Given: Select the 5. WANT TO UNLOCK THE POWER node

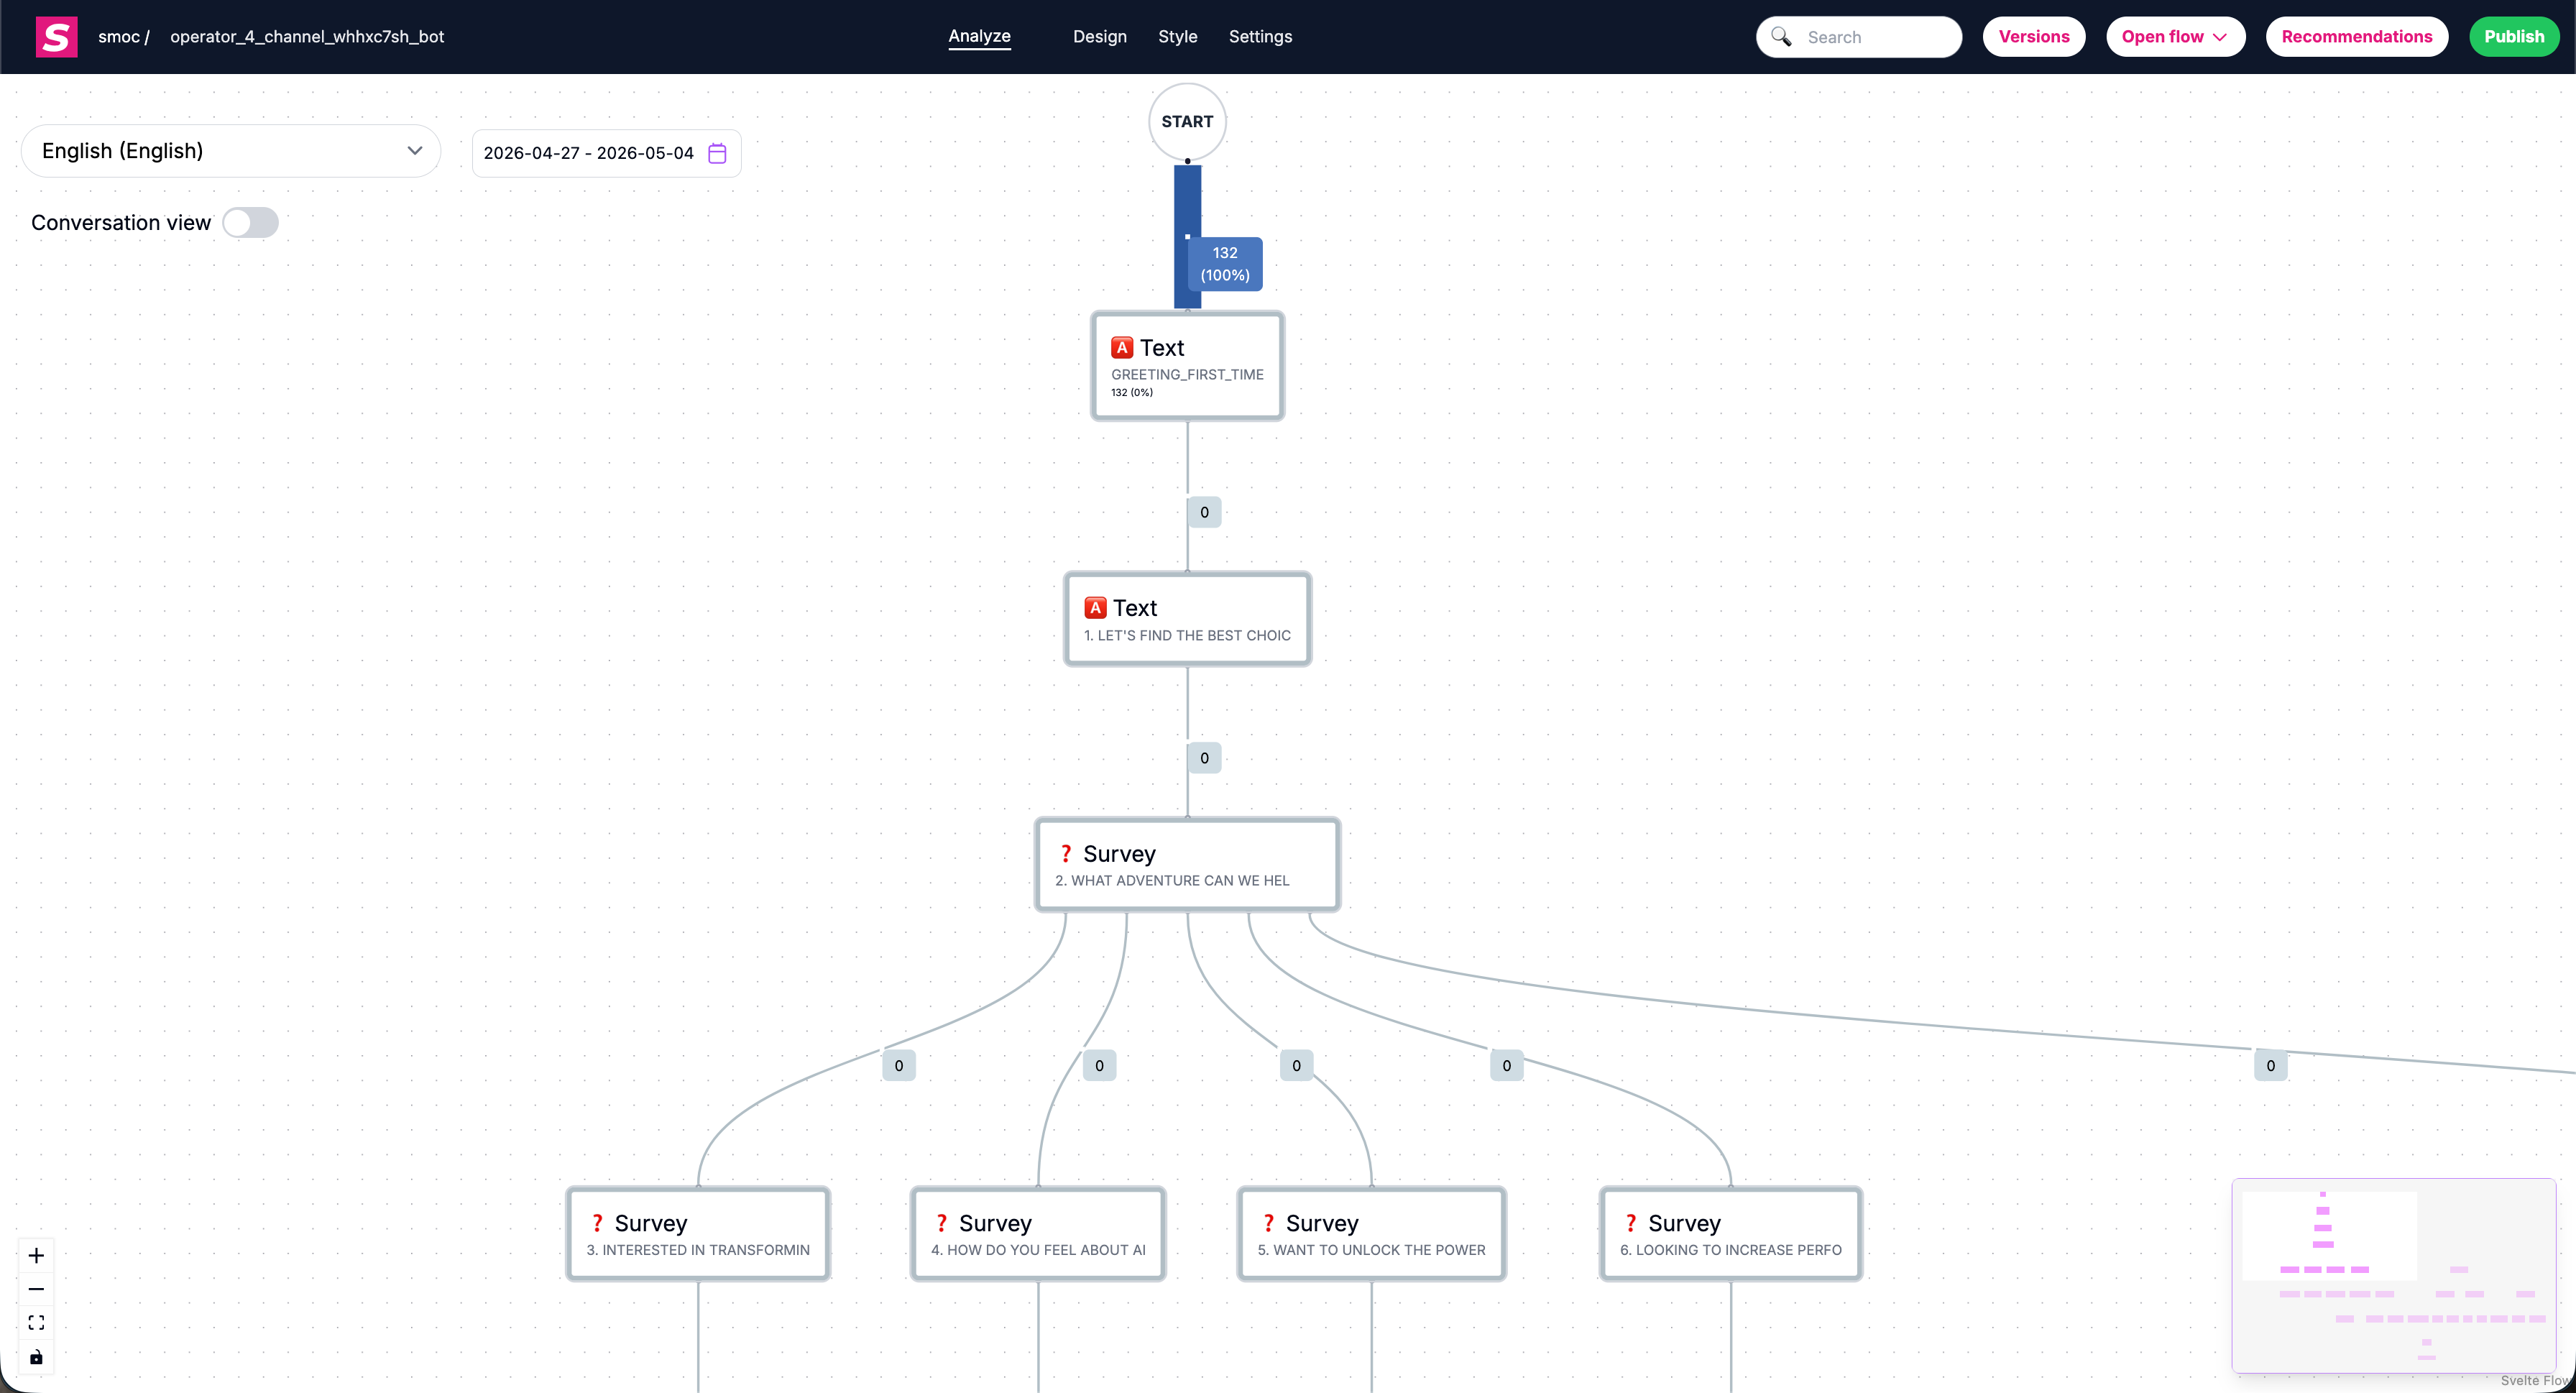Looking at the screenshot, I should [1371, 1234].
